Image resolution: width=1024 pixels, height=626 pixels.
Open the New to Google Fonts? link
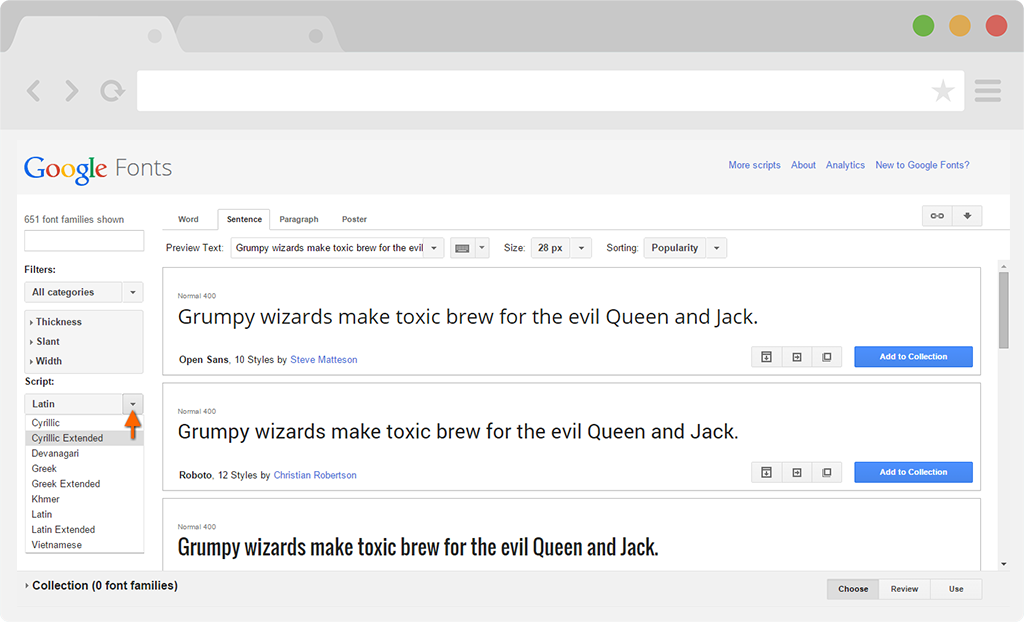(922, 165)
